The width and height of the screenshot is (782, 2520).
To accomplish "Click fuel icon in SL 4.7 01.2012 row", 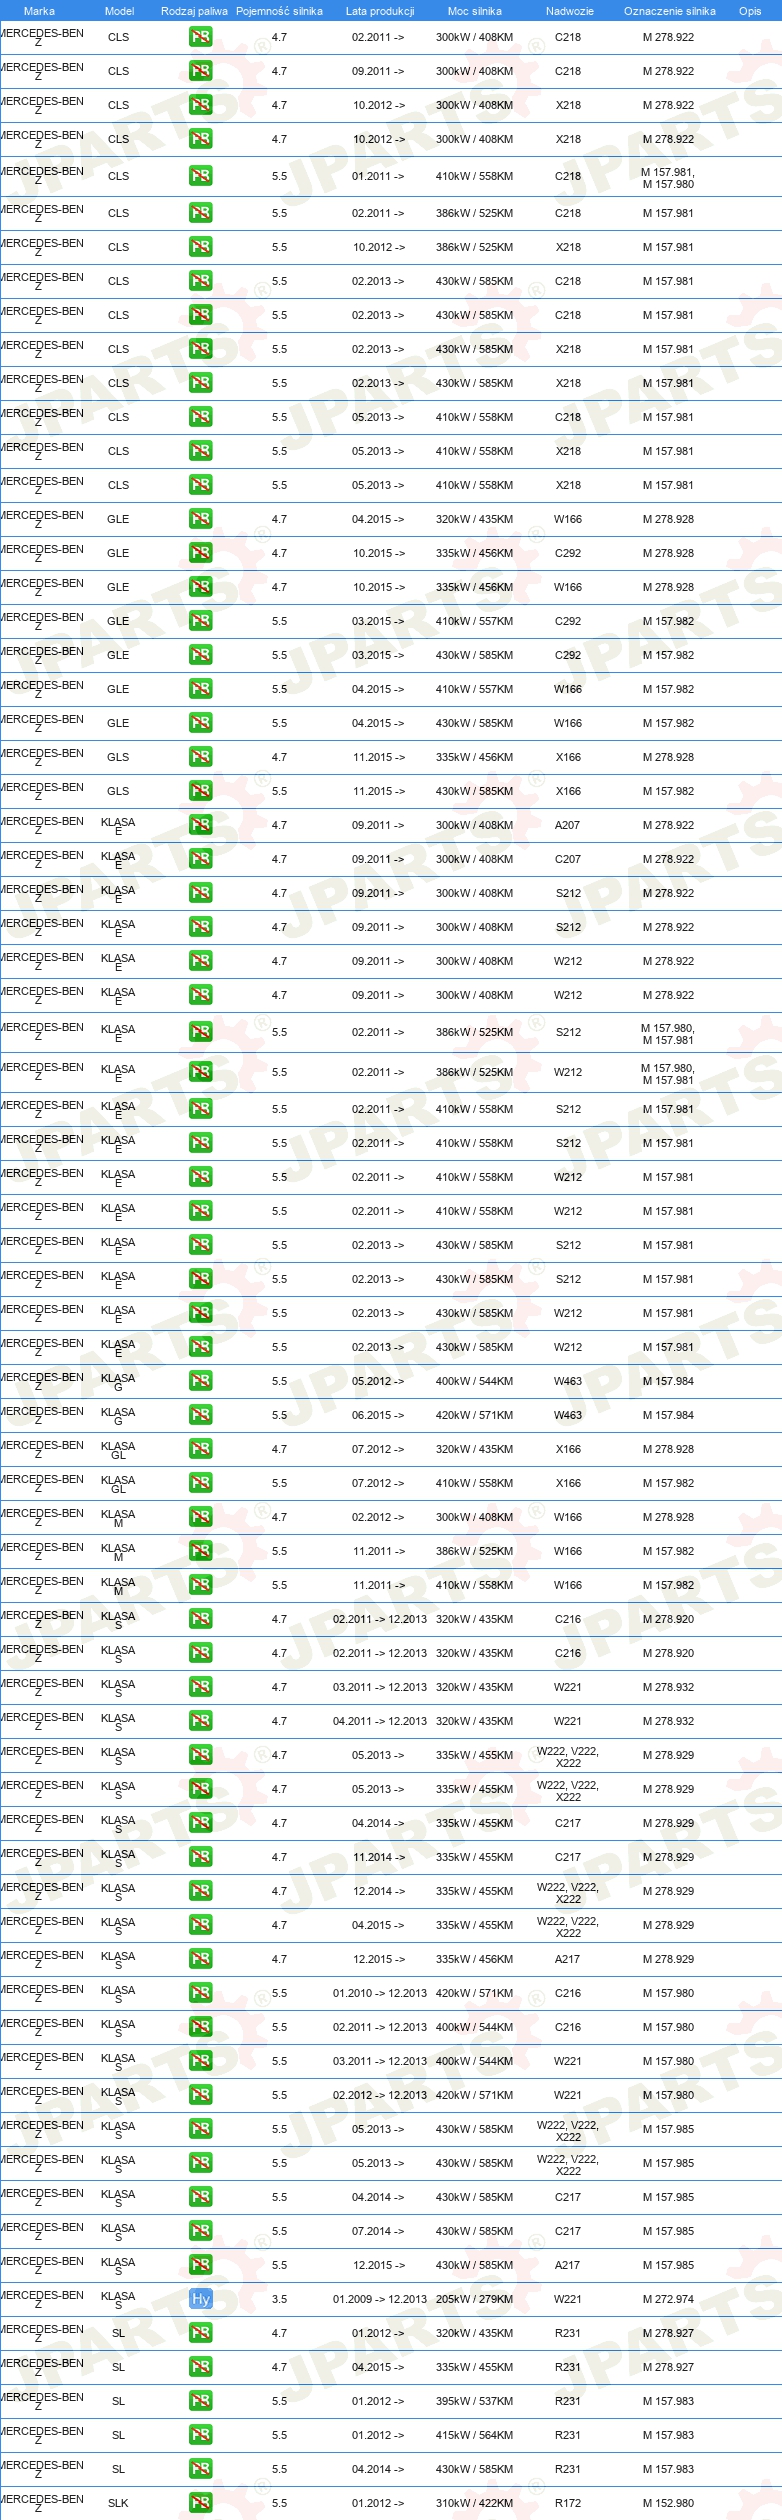I will pos(200,2333).
